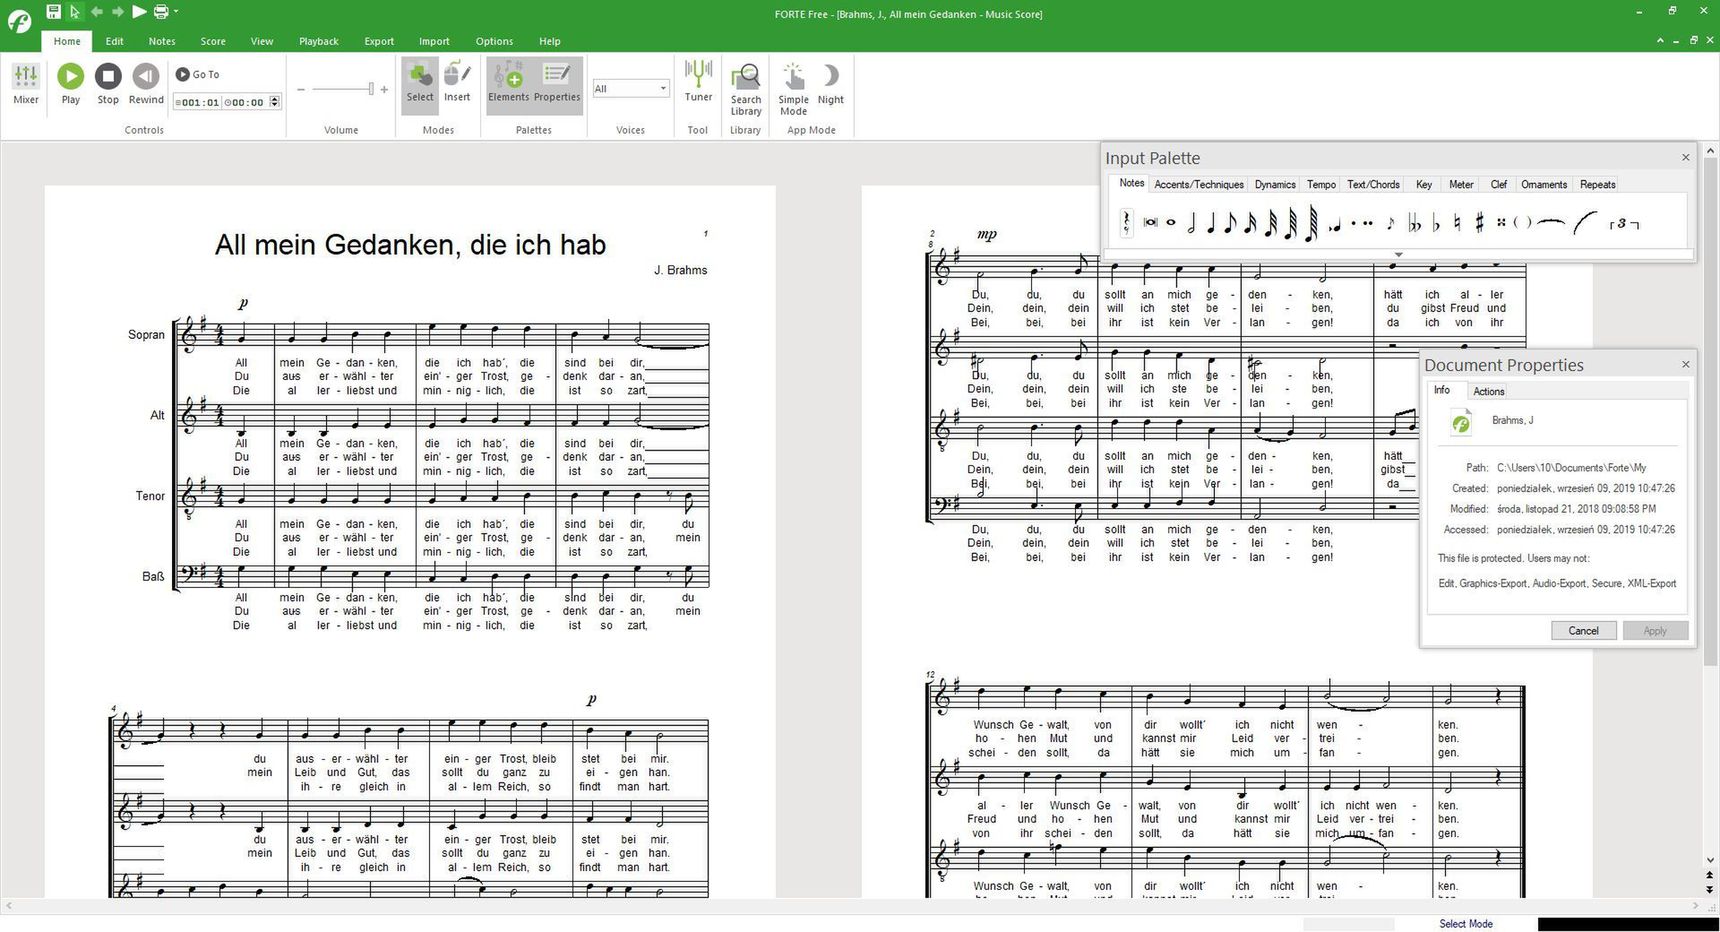This screenshot has height=932, width=1720.
Task: Select the half note in Input Palette
Action: click(1191, 224)
